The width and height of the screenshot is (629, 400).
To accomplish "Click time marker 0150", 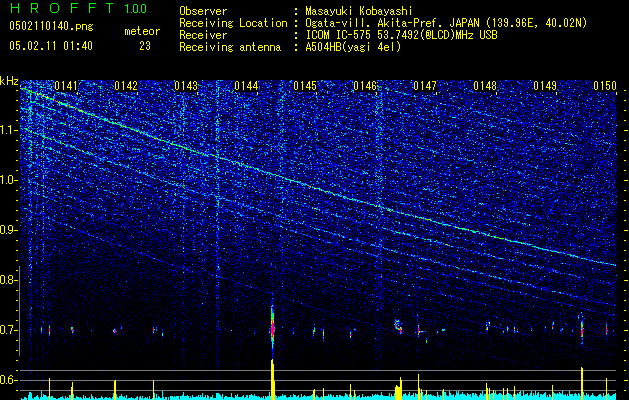I will pos(605,85).
